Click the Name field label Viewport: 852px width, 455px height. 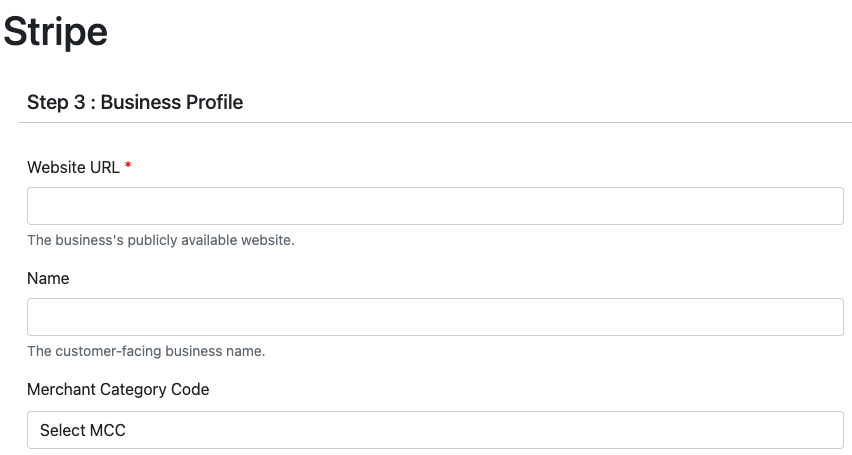pos(48,278)
